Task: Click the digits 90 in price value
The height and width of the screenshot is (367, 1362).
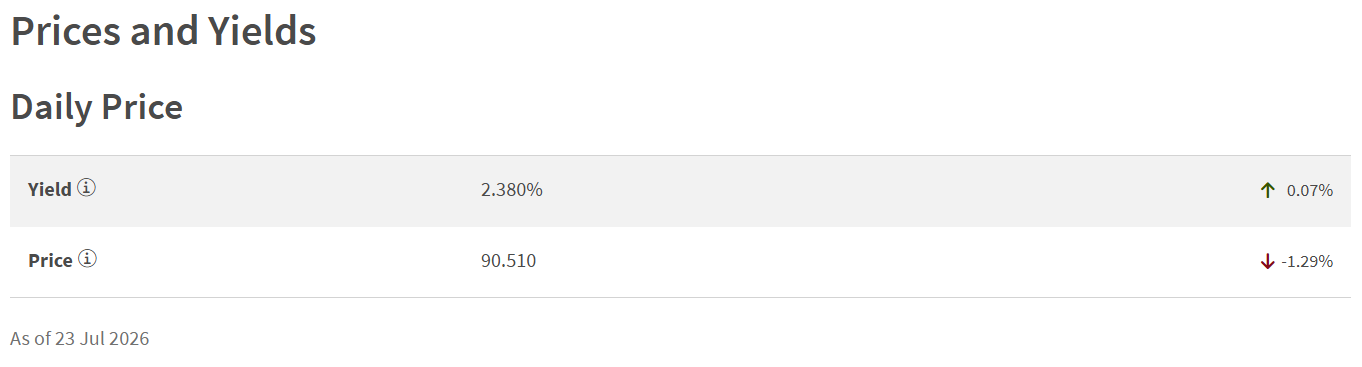Action: (490, 261)
